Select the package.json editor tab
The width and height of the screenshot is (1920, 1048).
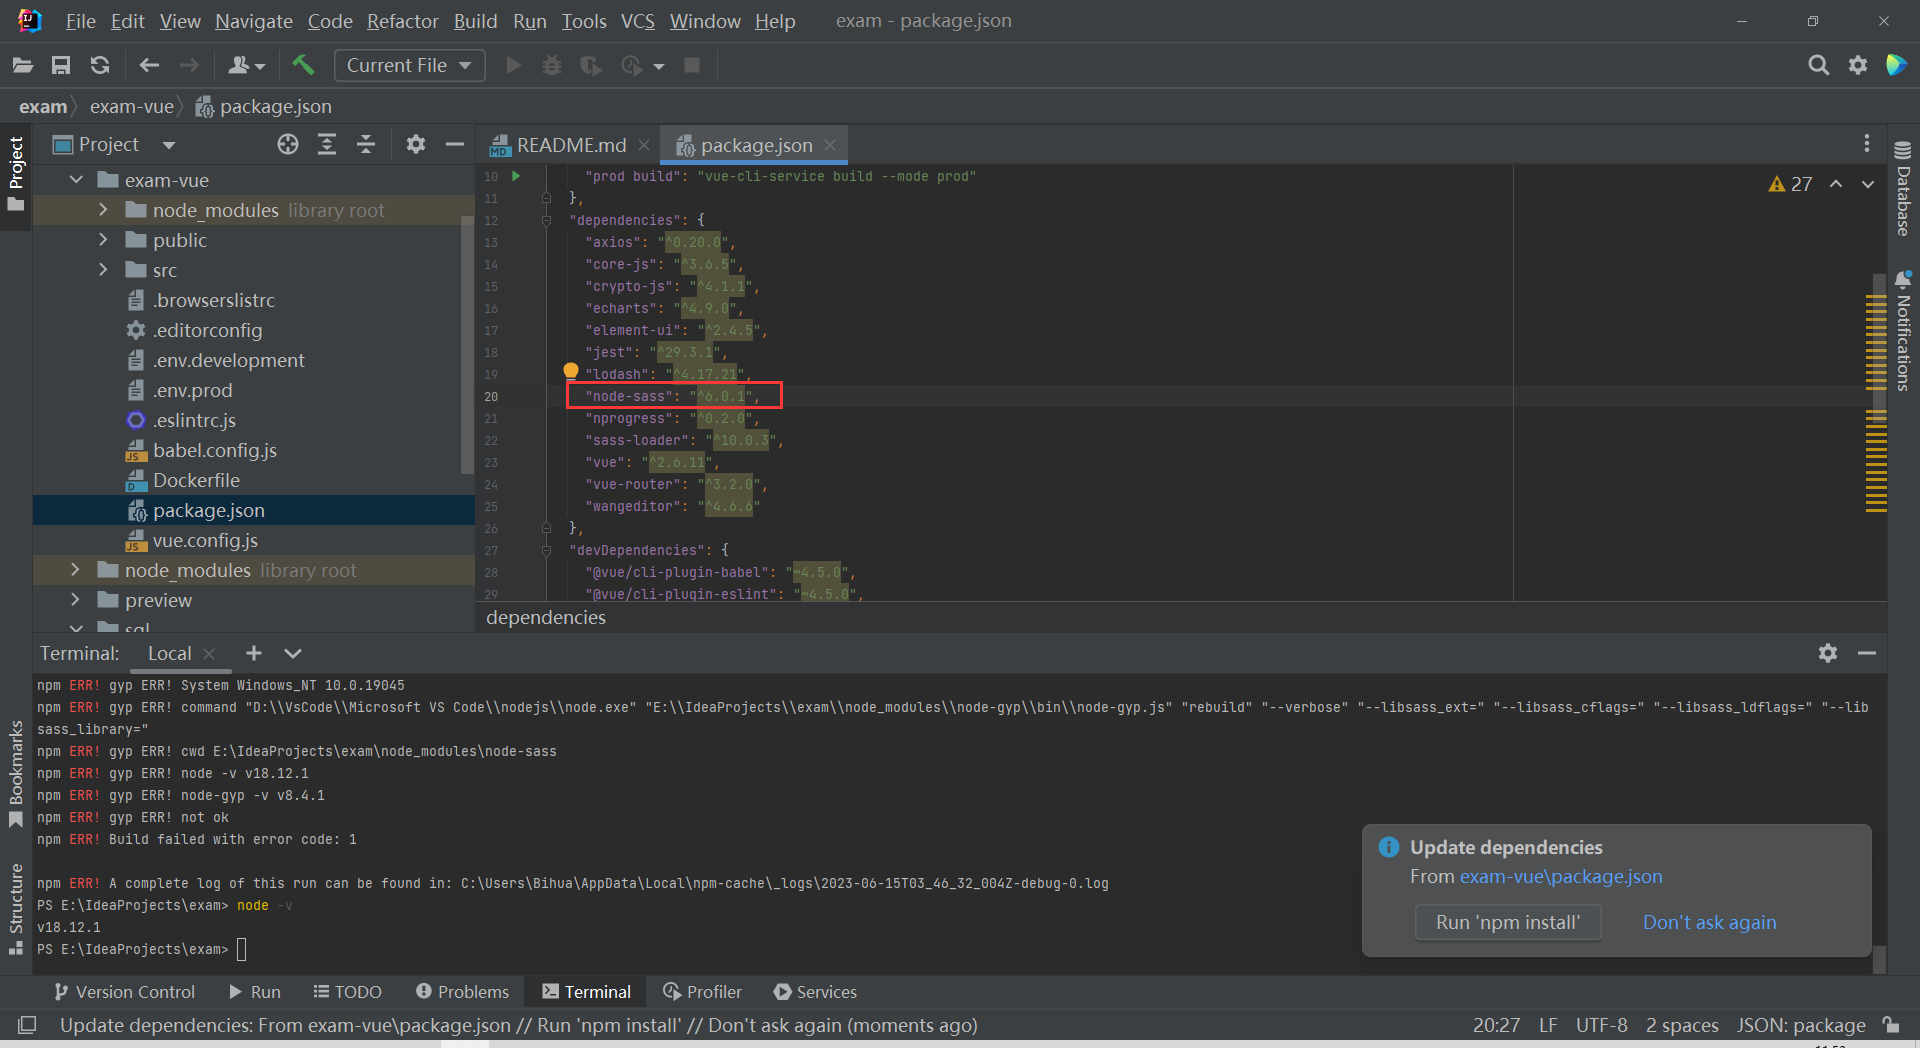pyautogui.click(x=756, y=145)
